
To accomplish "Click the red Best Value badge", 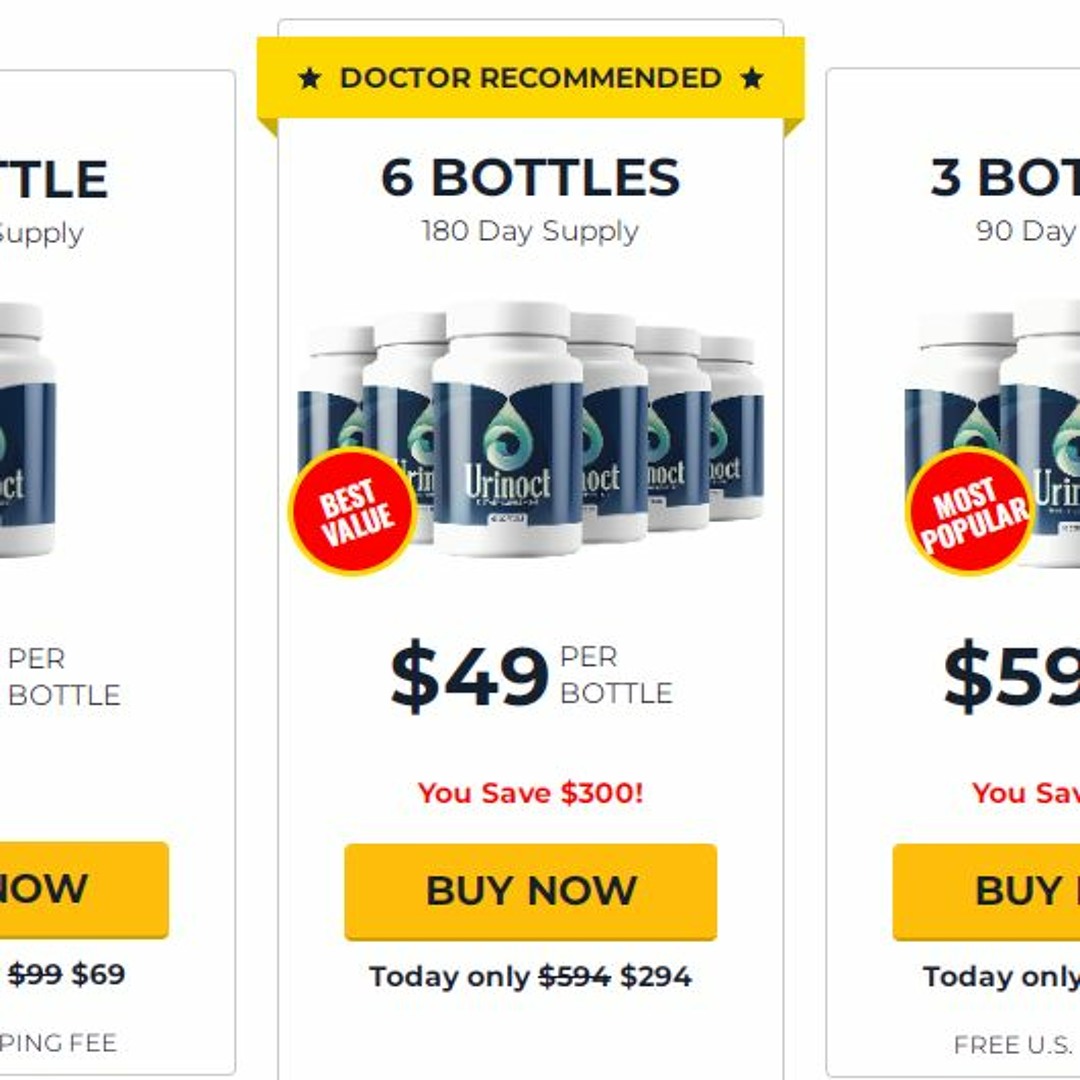I will tap(353, 511).
